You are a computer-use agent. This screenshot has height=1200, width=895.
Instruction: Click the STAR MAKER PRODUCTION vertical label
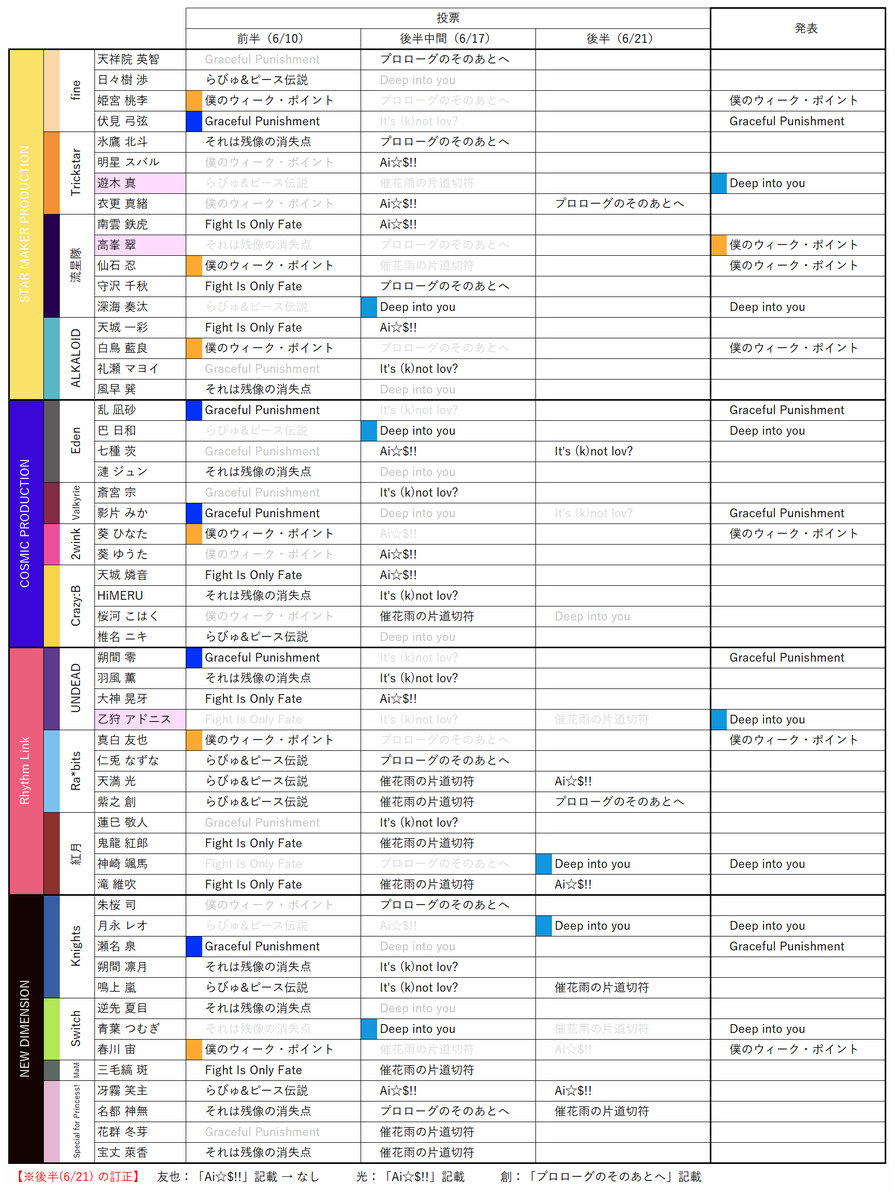(26, 224)
